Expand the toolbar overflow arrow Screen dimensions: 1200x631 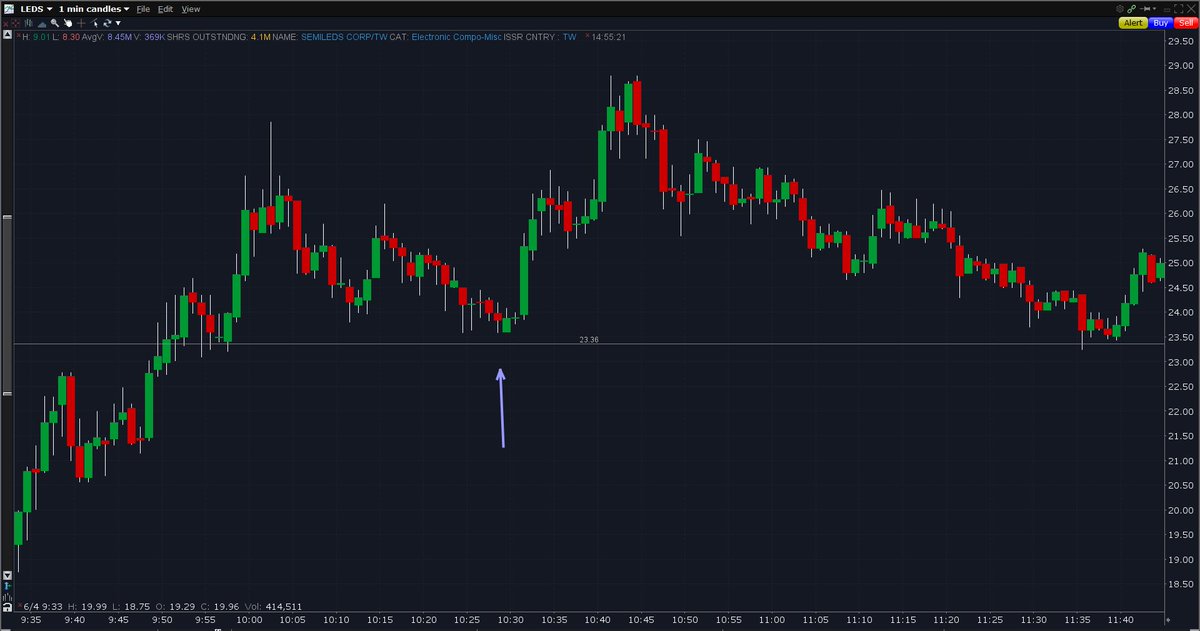tap(118, 24)
